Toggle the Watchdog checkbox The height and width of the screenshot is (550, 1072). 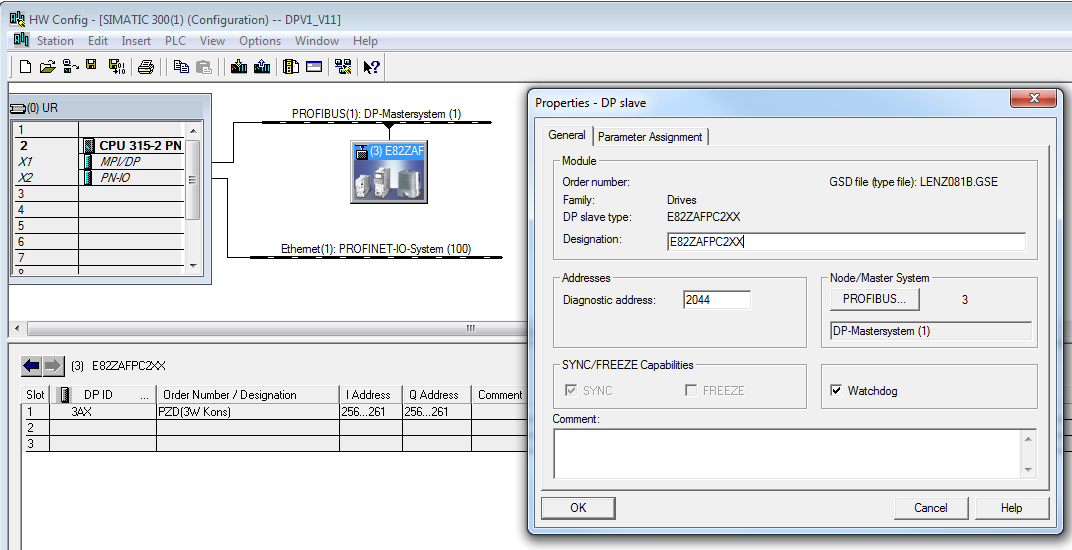(835, 391)
